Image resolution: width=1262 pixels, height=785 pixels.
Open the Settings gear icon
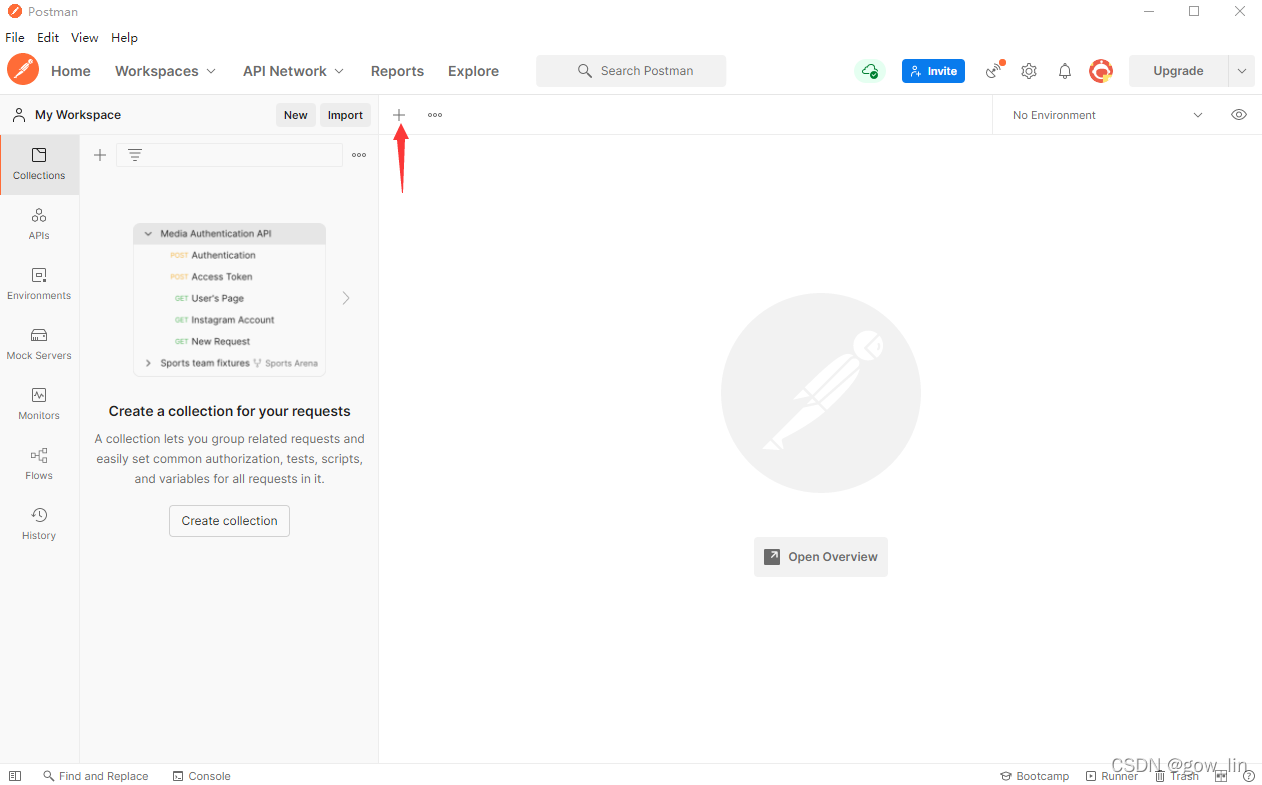tap(1029, 71)
